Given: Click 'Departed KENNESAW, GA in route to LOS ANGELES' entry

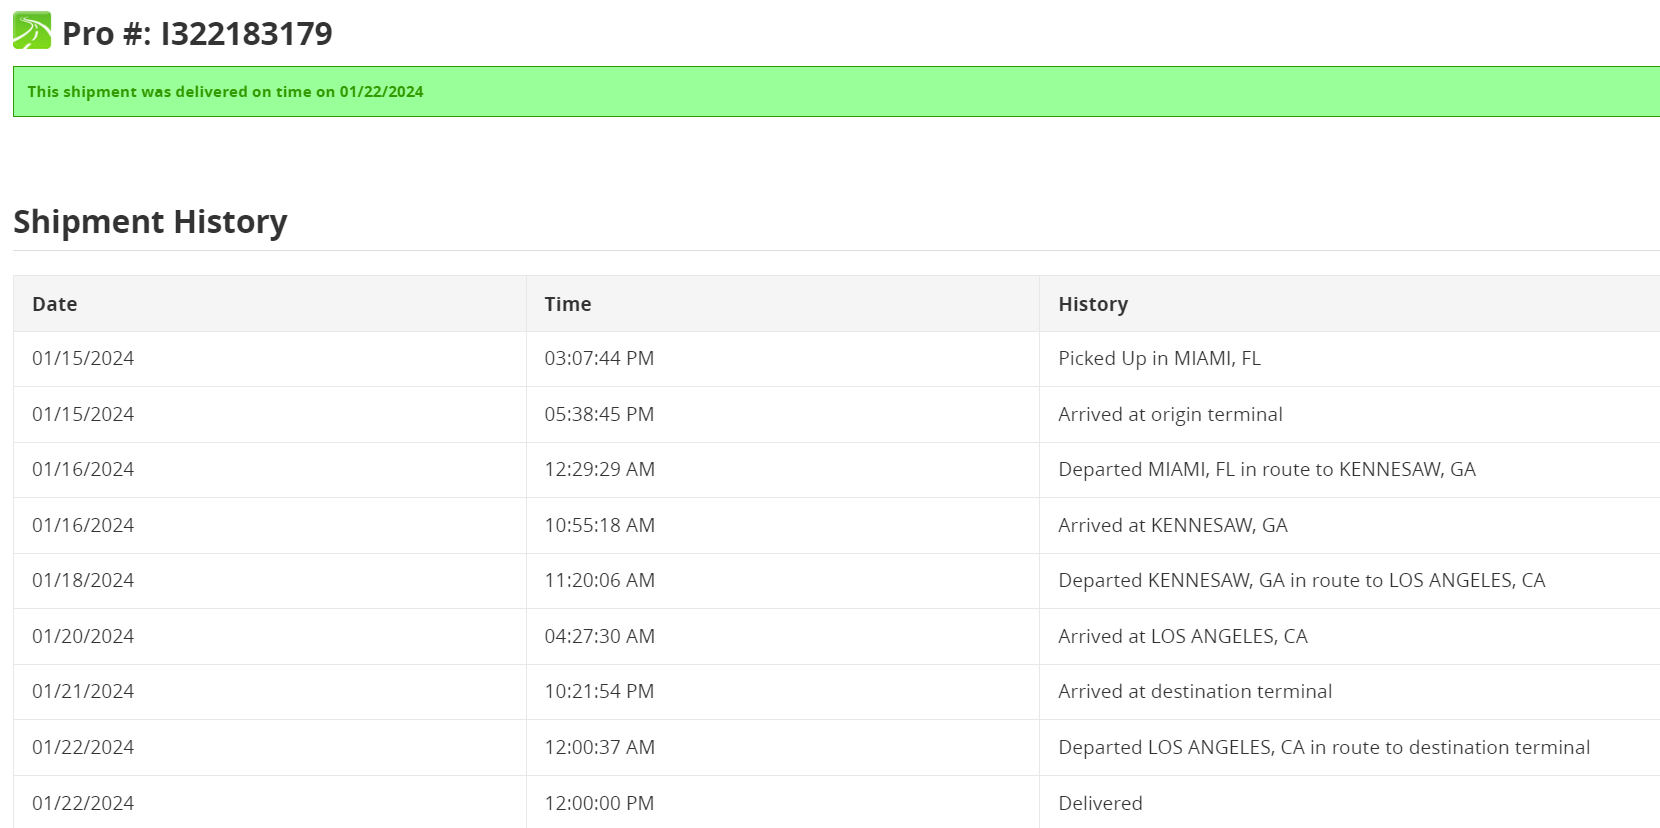Looking at the screenshot, I should pos(1302,580).
